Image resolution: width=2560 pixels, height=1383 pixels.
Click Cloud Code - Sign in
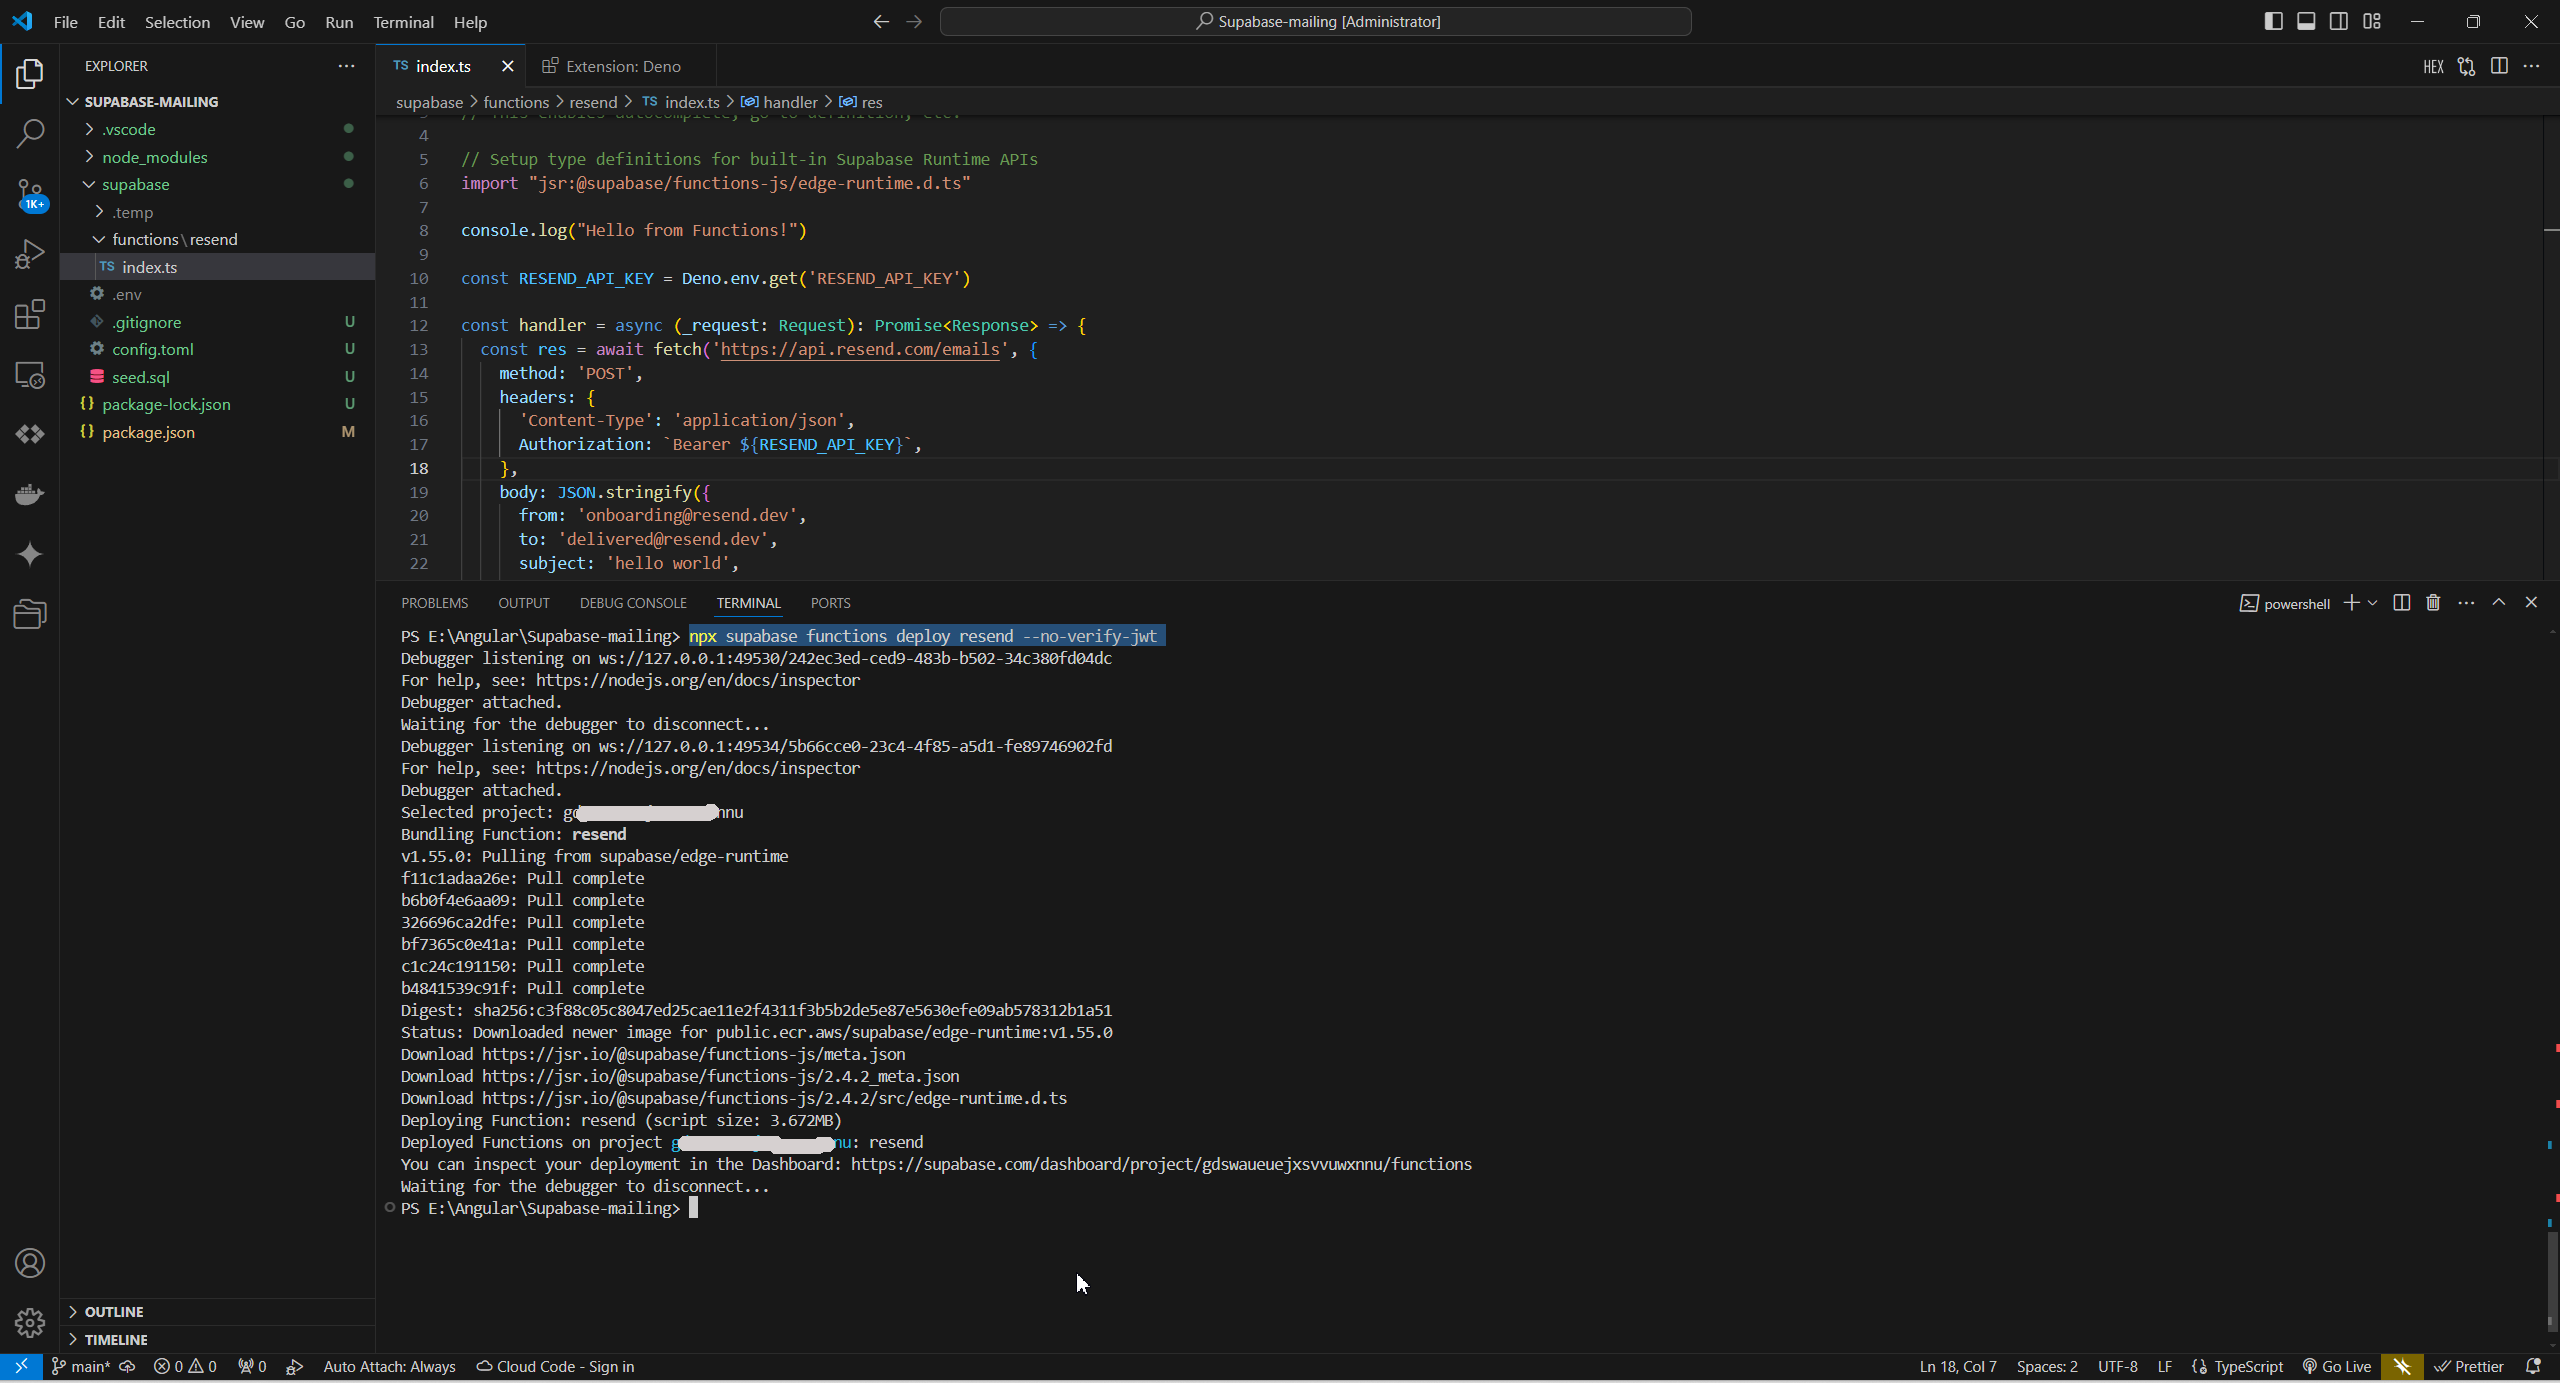555,1366
